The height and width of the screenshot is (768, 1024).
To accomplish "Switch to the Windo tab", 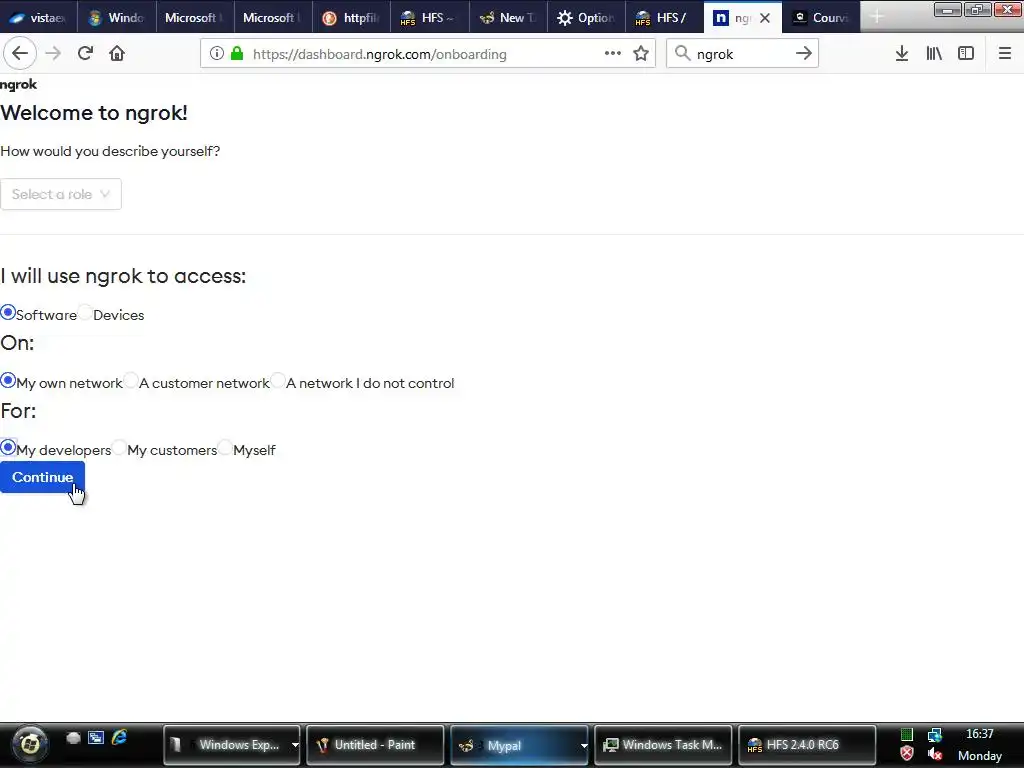I will pyautogui.click(x=117, y=18).
